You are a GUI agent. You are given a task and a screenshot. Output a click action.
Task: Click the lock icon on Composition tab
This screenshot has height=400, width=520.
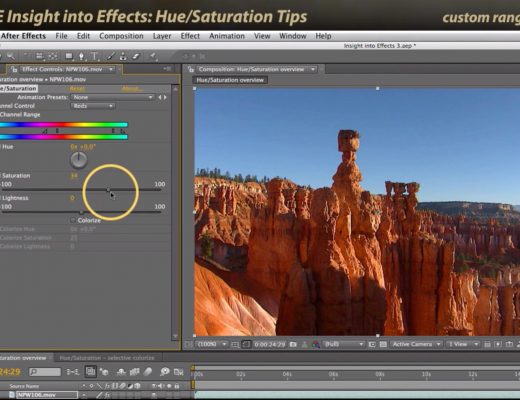coord(191,69)
